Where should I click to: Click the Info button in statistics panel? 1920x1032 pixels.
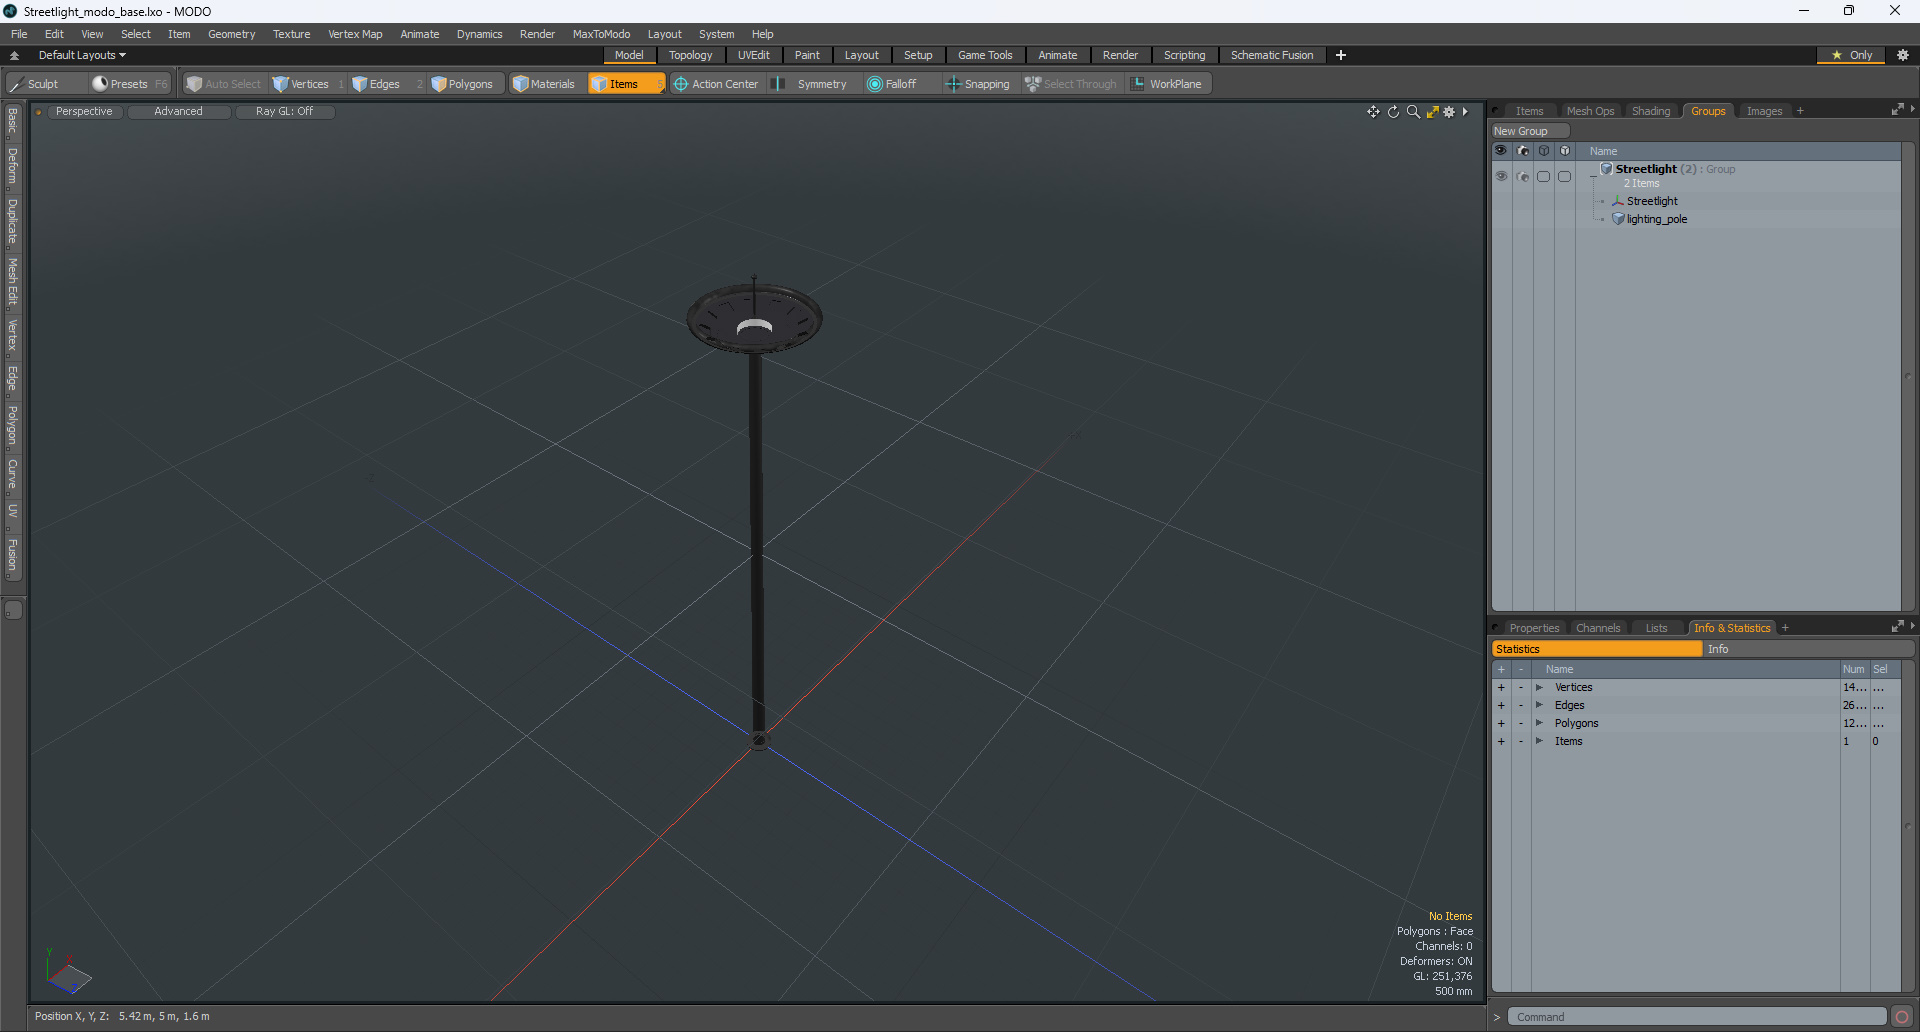tap(1808, 649)
